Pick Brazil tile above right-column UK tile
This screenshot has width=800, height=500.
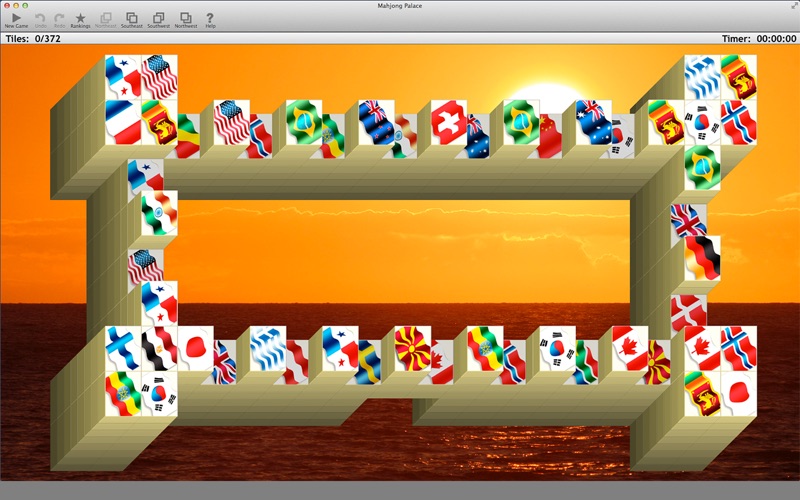[x=703, y=168]
